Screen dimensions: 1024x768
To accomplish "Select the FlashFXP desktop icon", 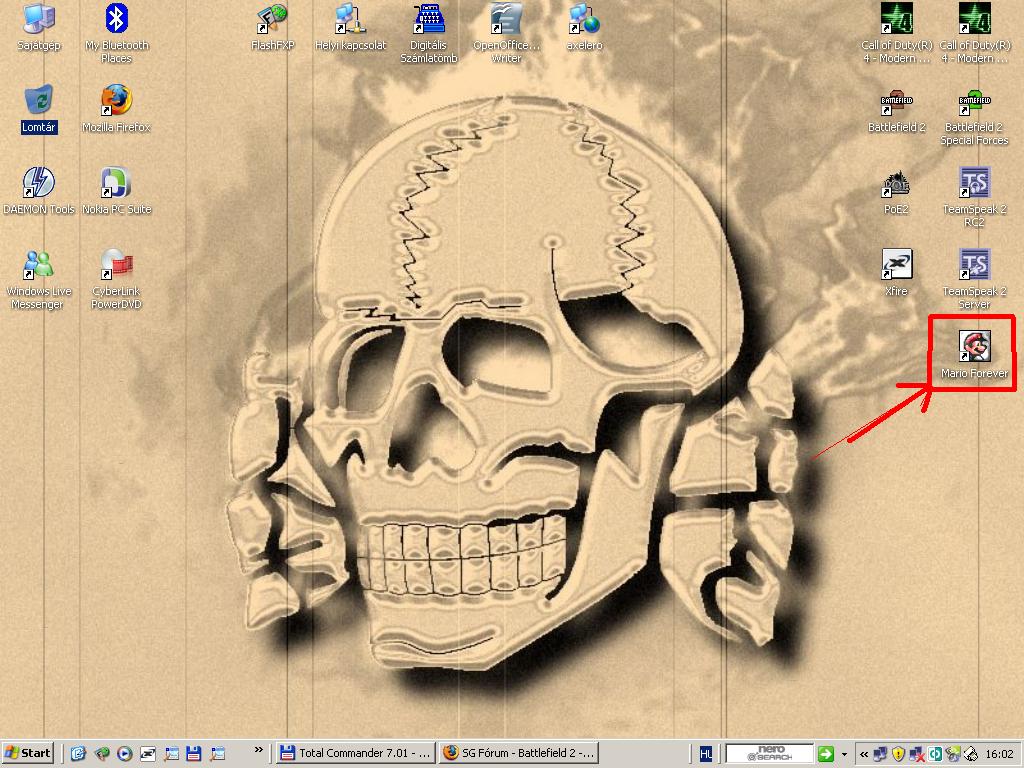I will [272, 19].
